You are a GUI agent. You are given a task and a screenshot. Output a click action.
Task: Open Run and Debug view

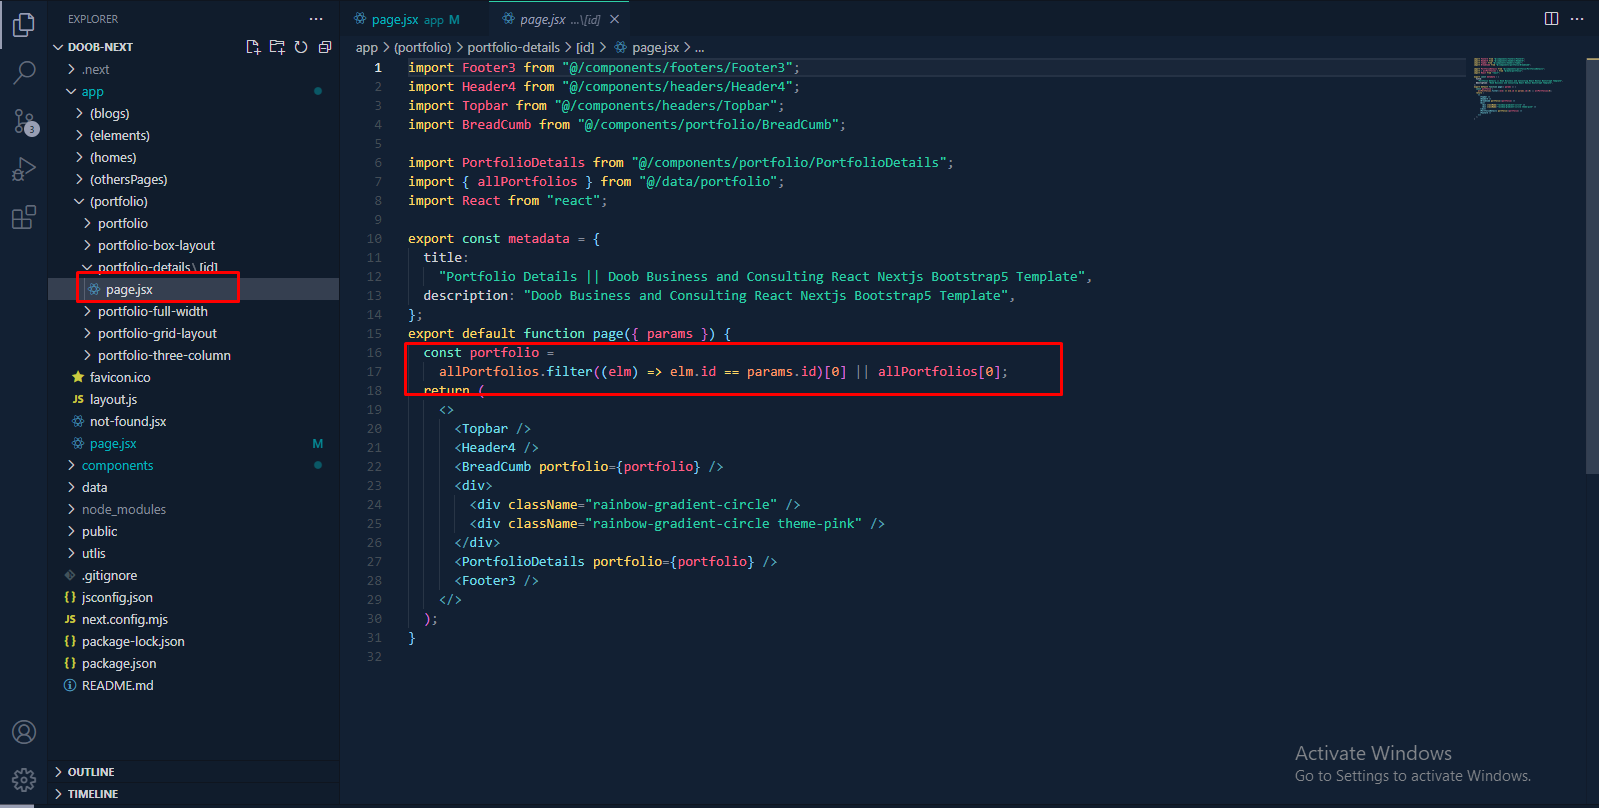[24, 169]
